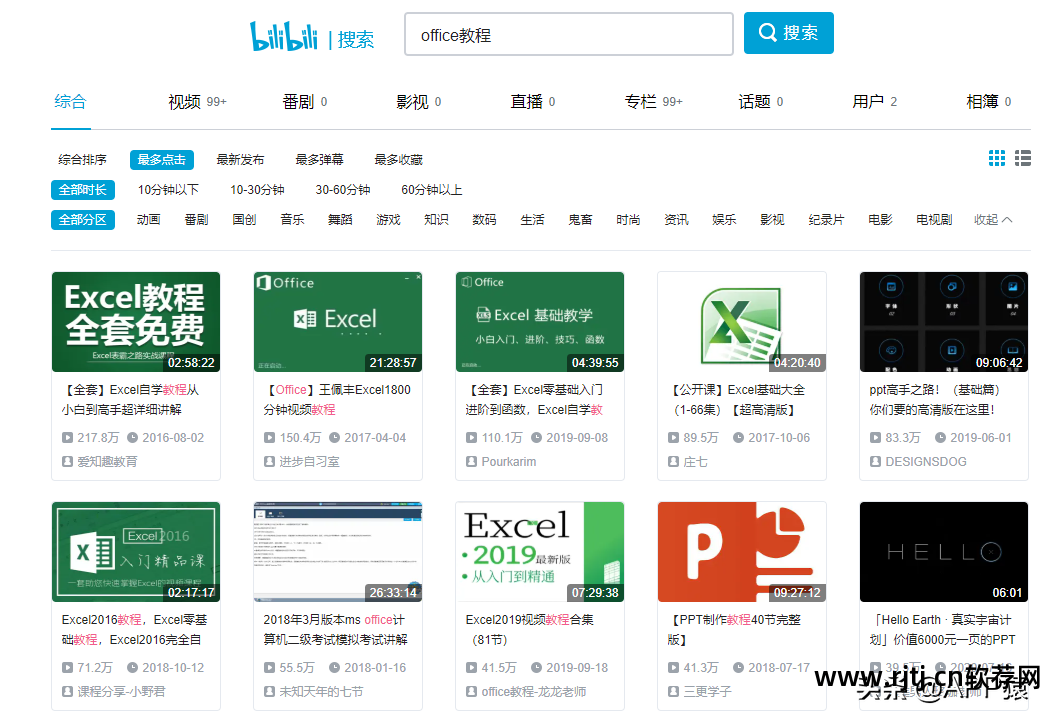The height and width of the screenshot is (723, 1050).
Task: Filter by 生活 category
Action: pyautogui.click(x=532, y=220)
